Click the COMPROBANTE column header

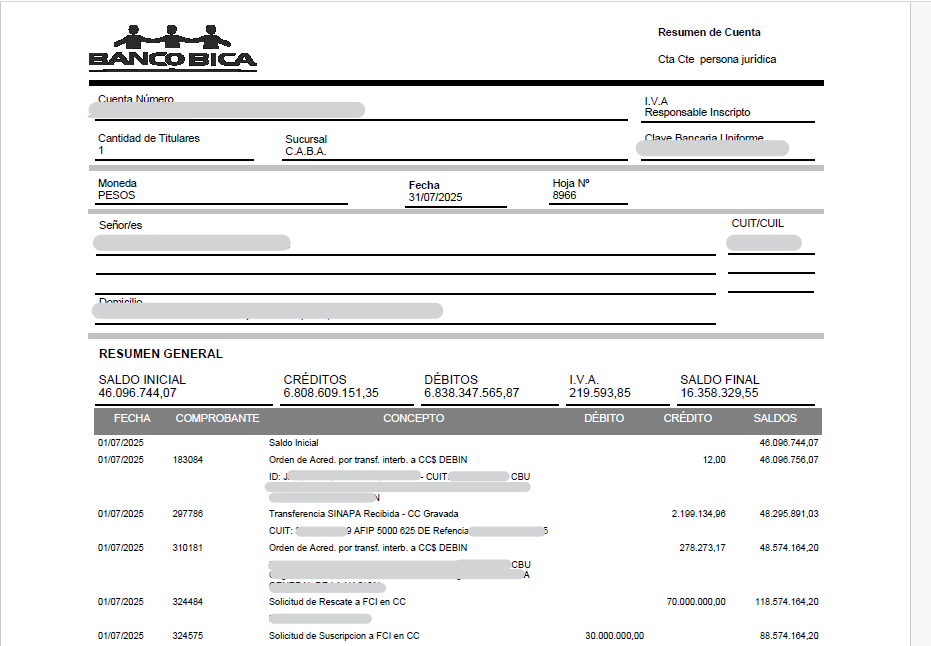tap(217, 419)
